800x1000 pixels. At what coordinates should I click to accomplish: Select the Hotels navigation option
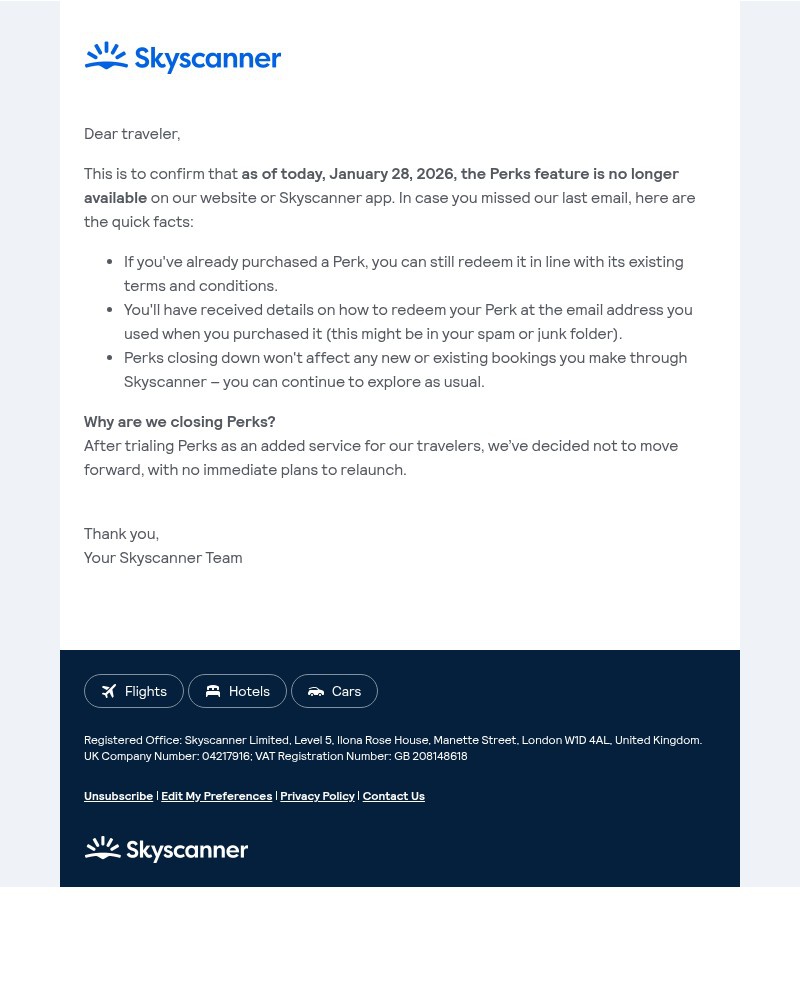point(237,690)
